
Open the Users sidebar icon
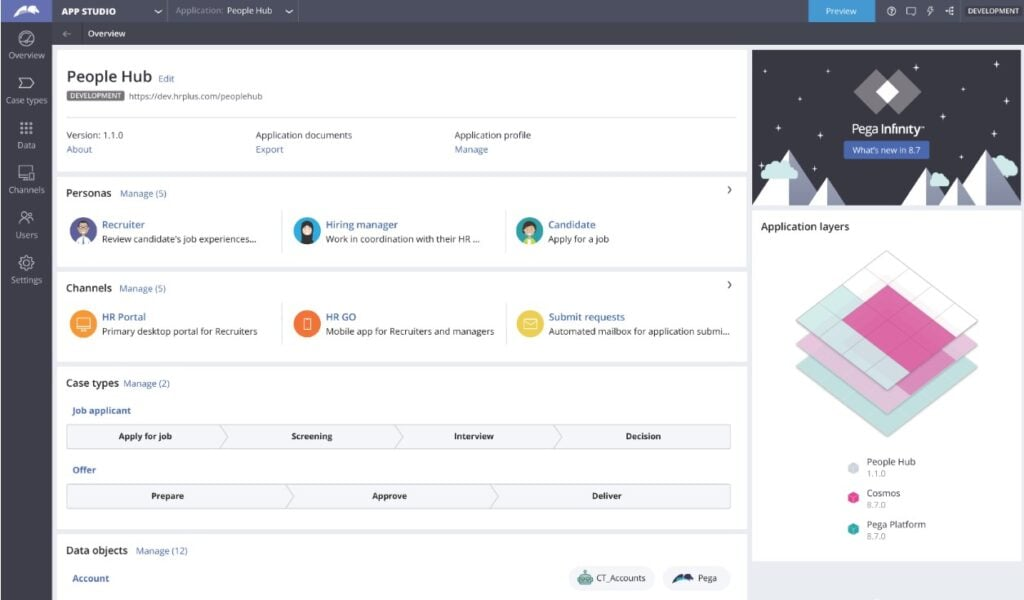click(26, 223)
